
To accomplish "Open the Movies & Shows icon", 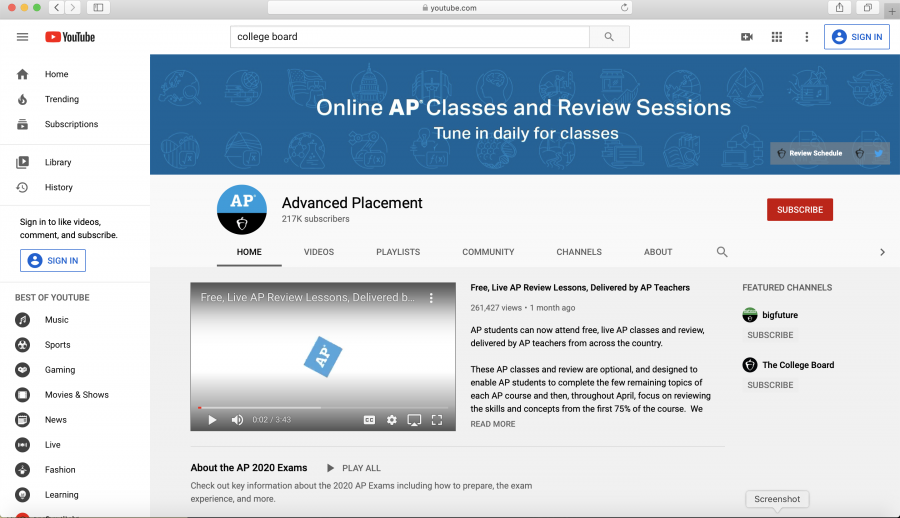I will pos(22,395).
